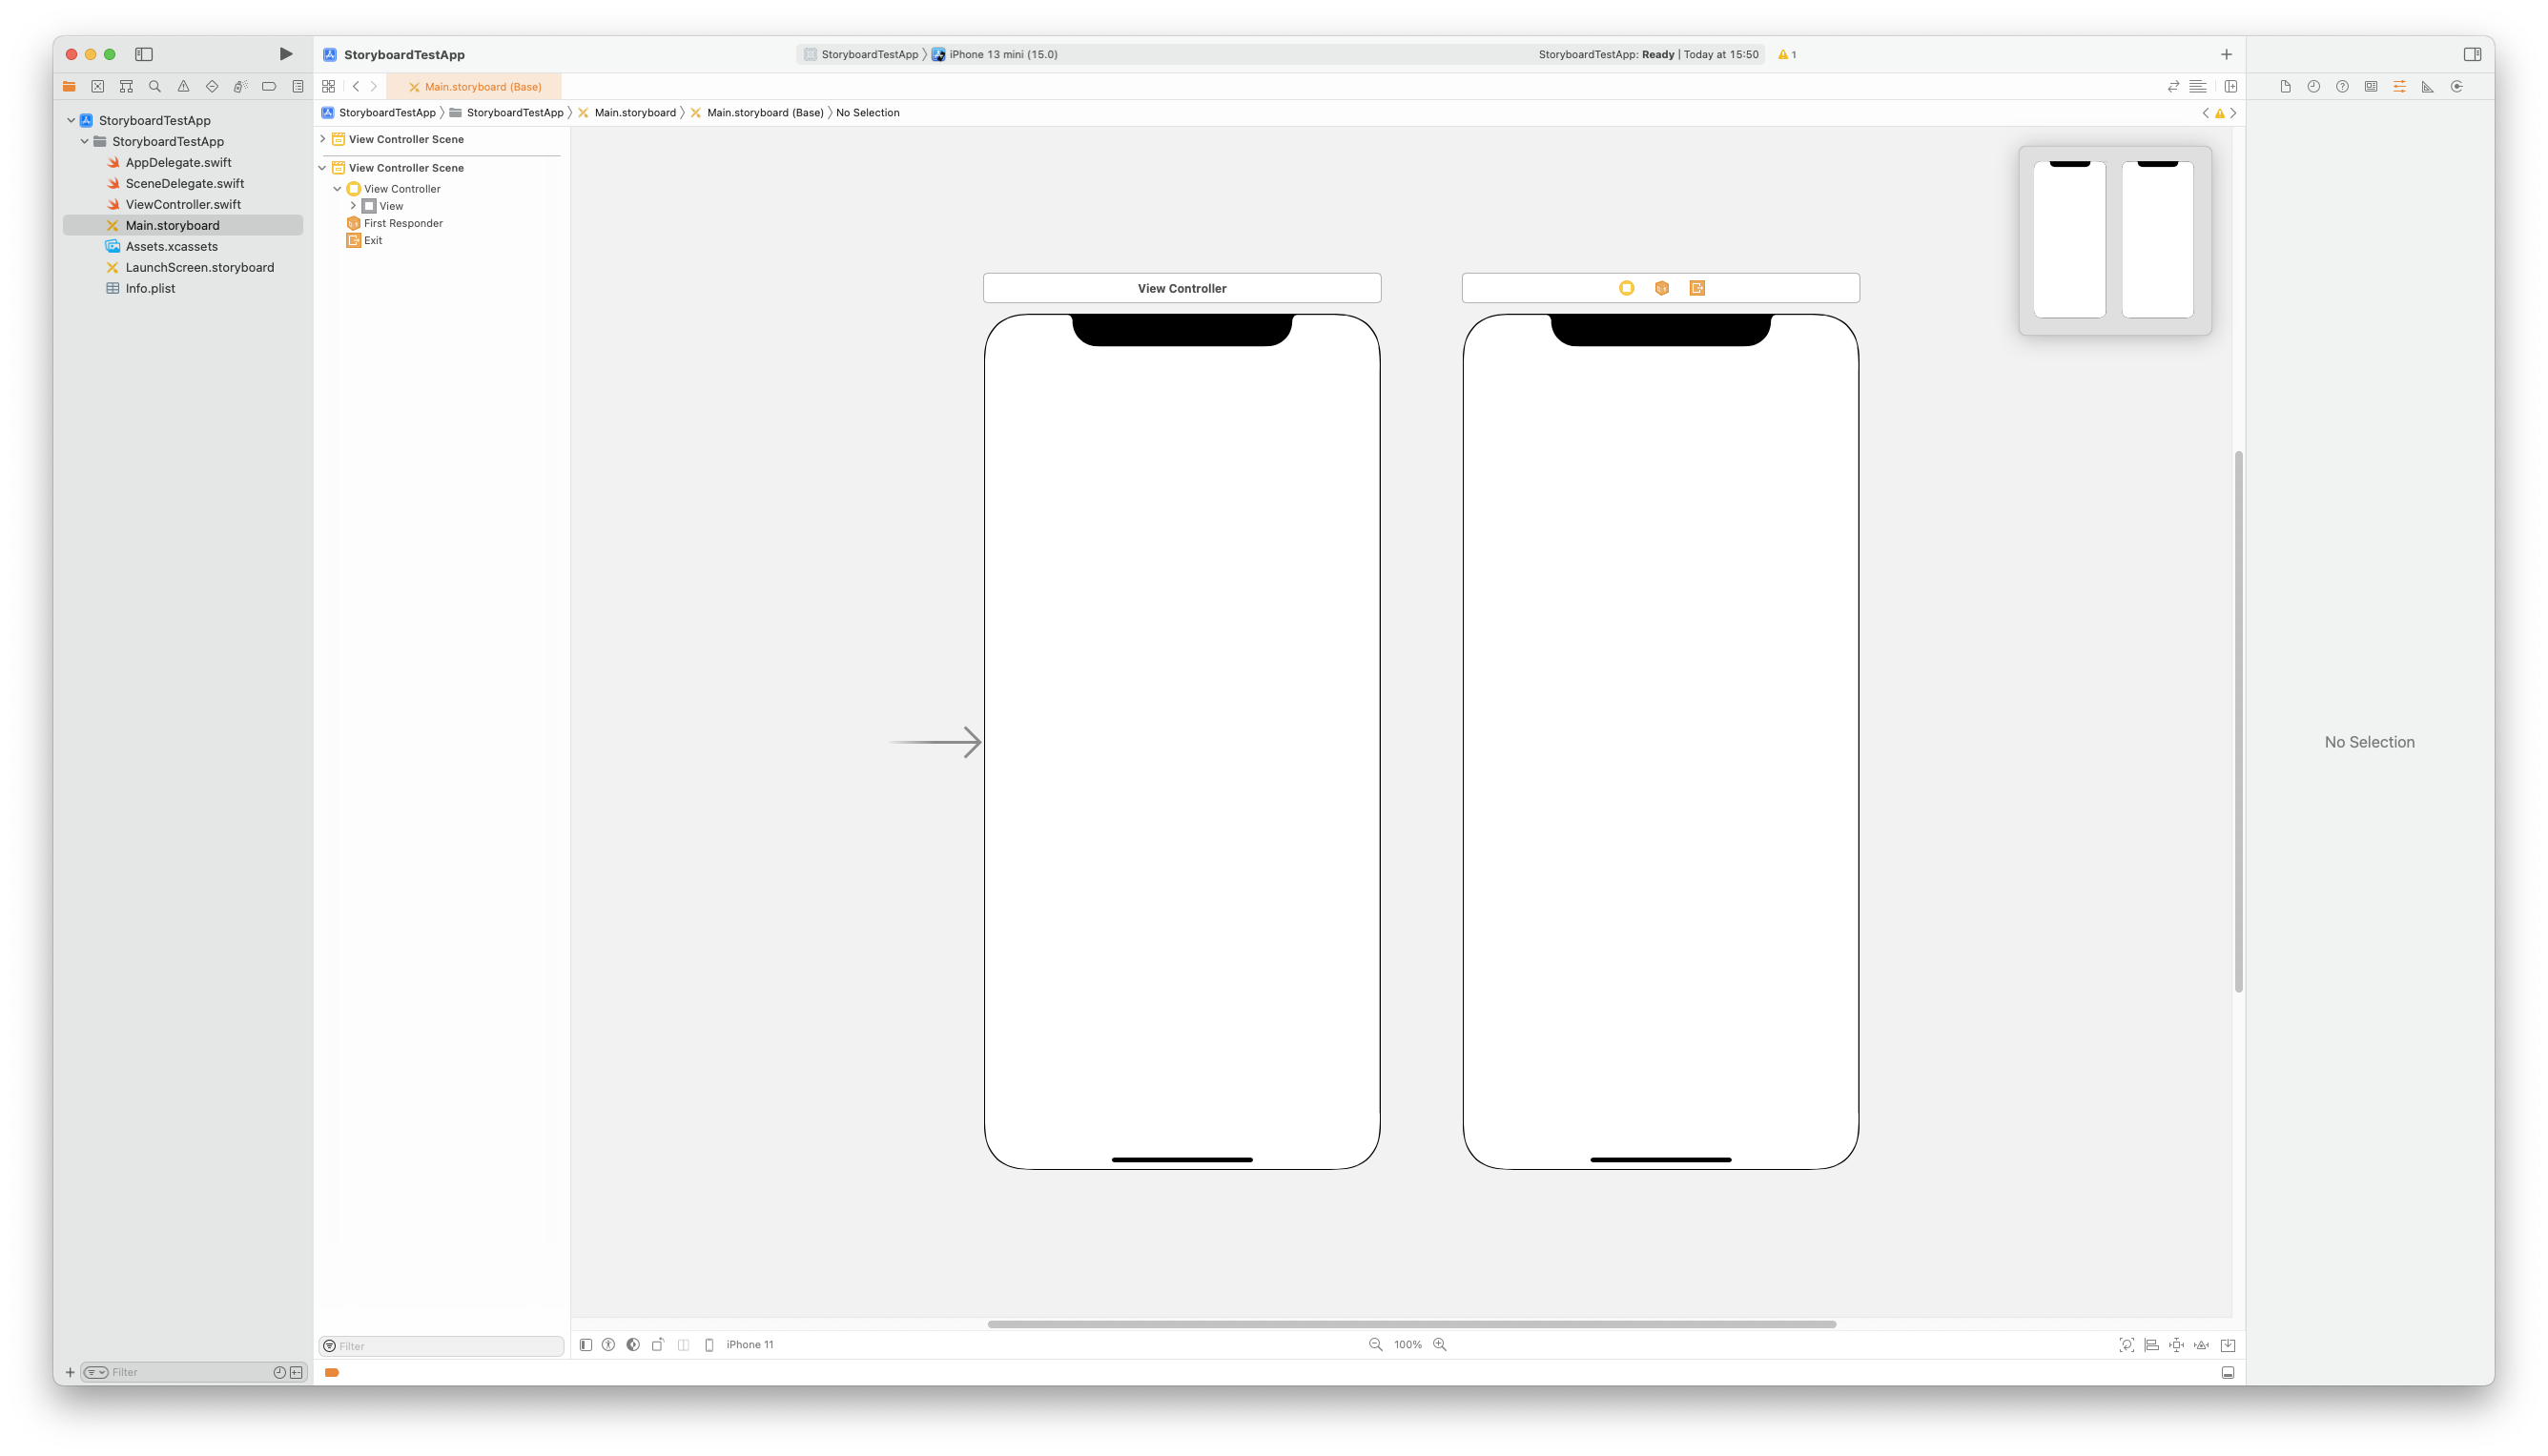Expand the first View Controller Scene

point(323,139)
